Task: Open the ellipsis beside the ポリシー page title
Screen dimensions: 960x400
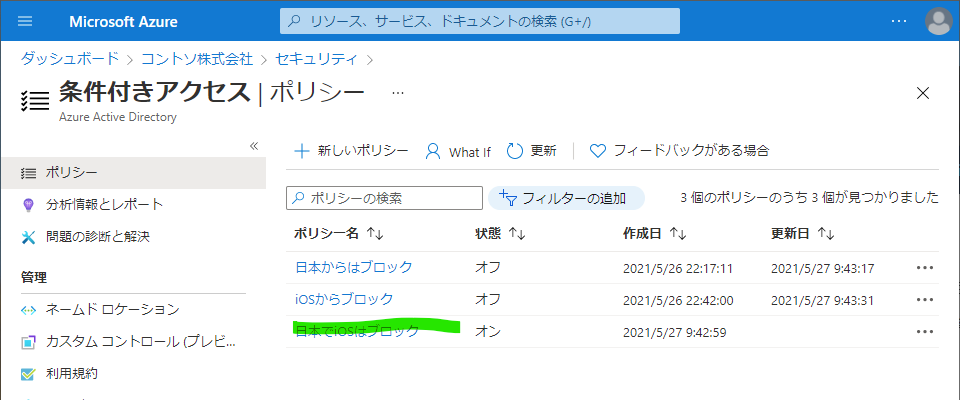Action: click(398, 93)
